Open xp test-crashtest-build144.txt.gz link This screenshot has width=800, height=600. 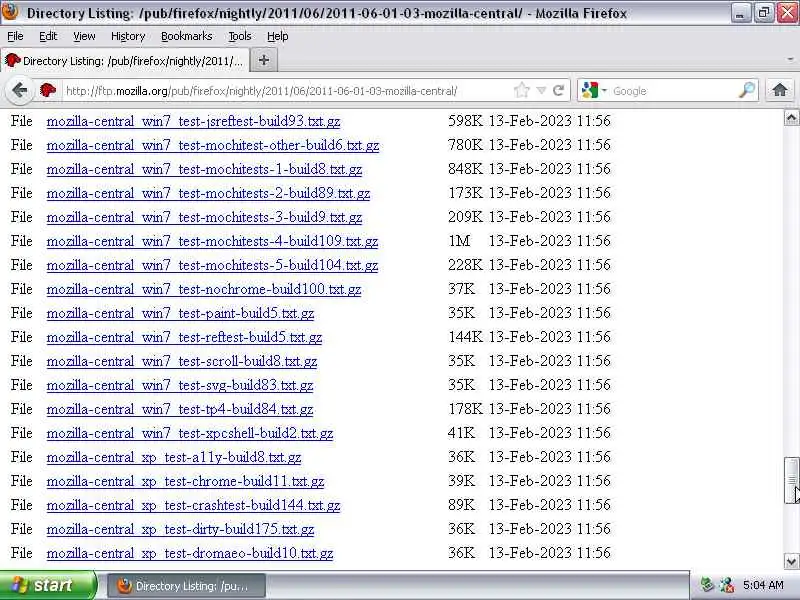193,505
